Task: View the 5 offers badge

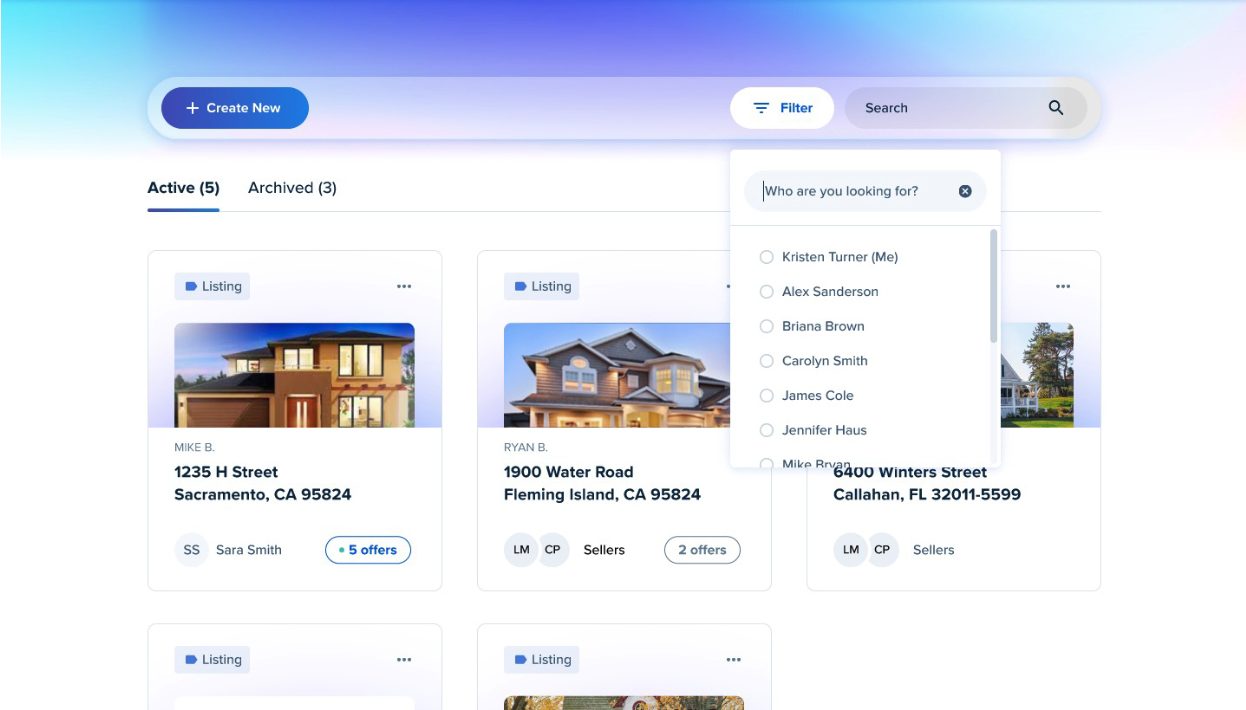Action: [368, 550]
